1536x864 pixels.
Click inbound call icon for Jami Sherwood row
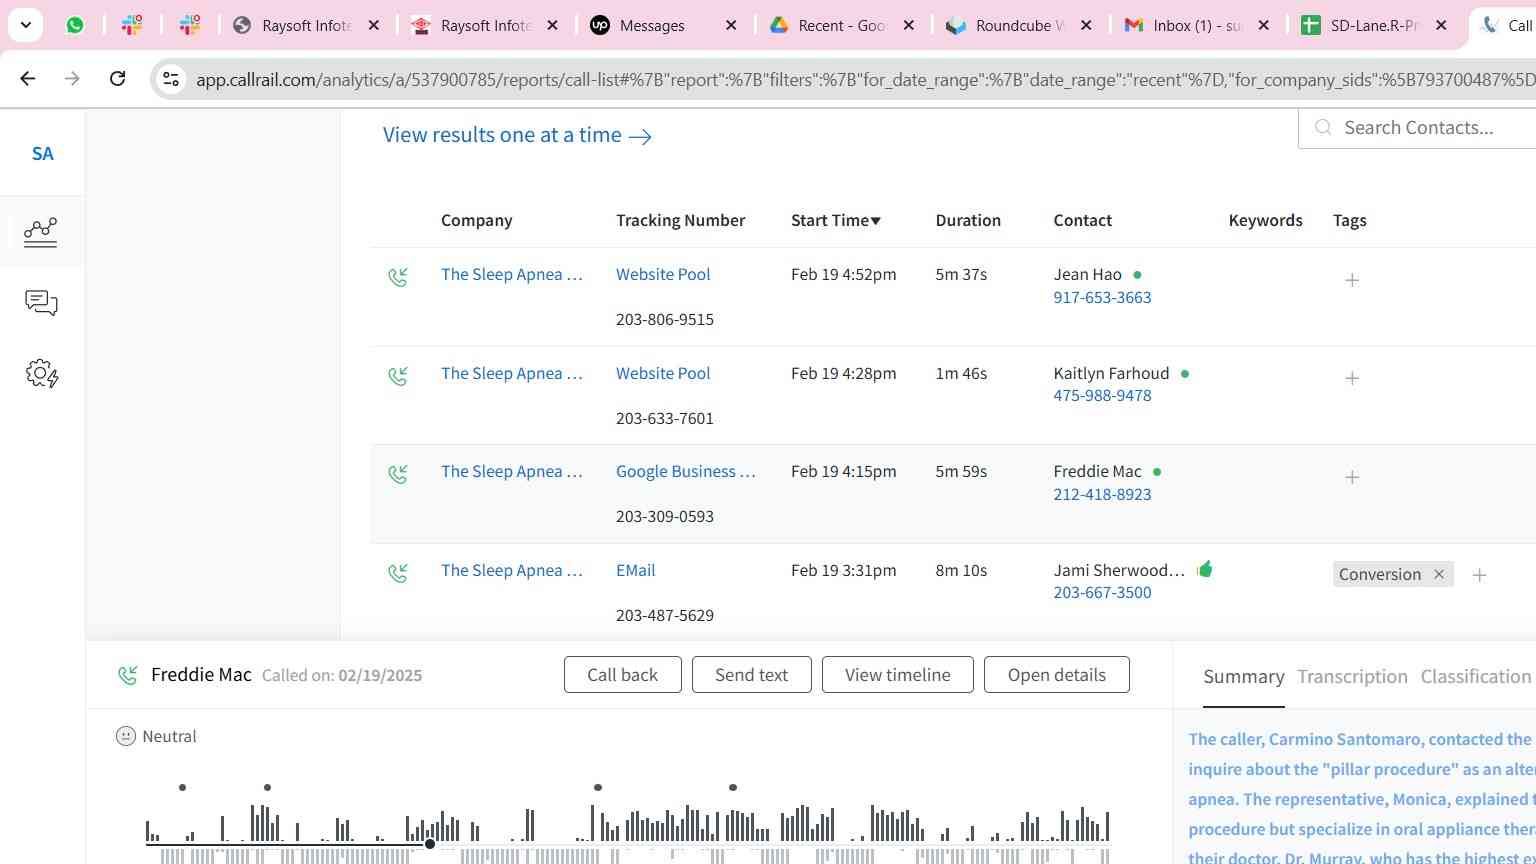coord(398,573)
